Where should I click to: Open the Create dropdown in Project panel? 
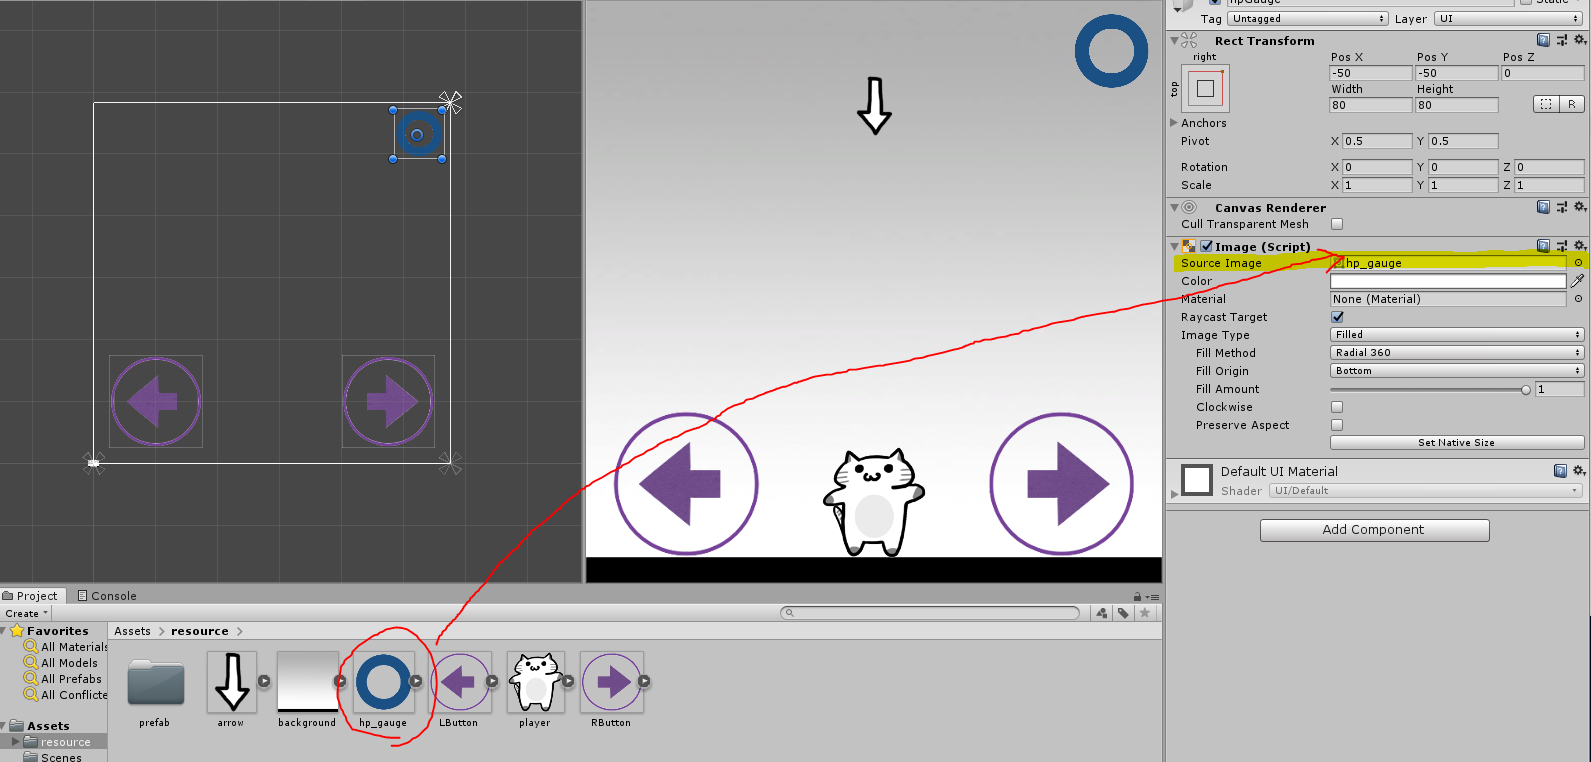[x=26, y=613]
